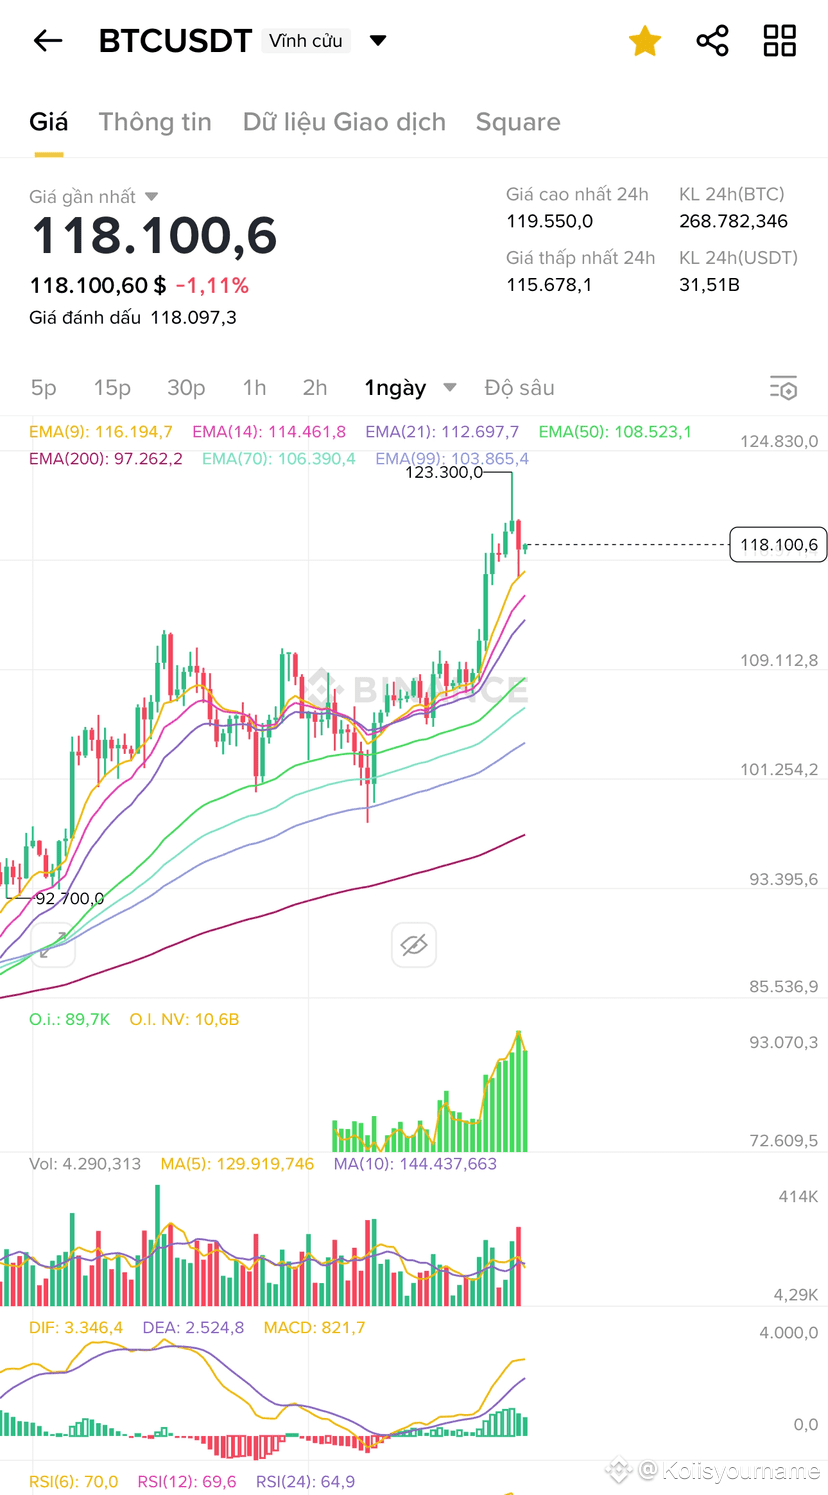Image resolution: width=828 pixels, height=1495 pixels.
Task: Navigate back using the arrow icon
Action: point(47,40)
